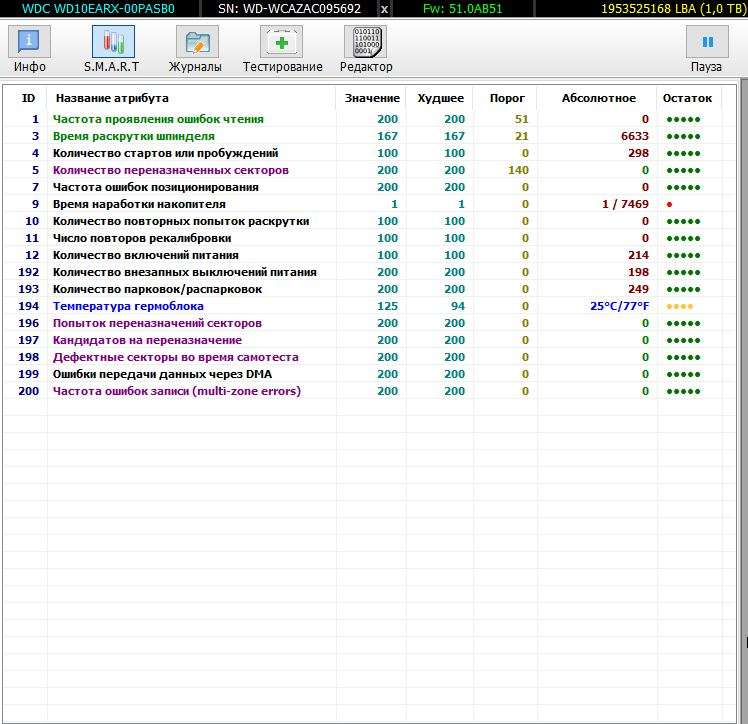Click the threshold value 51
Viewport: 748px width, 724px height.
(x=521, y=119)
